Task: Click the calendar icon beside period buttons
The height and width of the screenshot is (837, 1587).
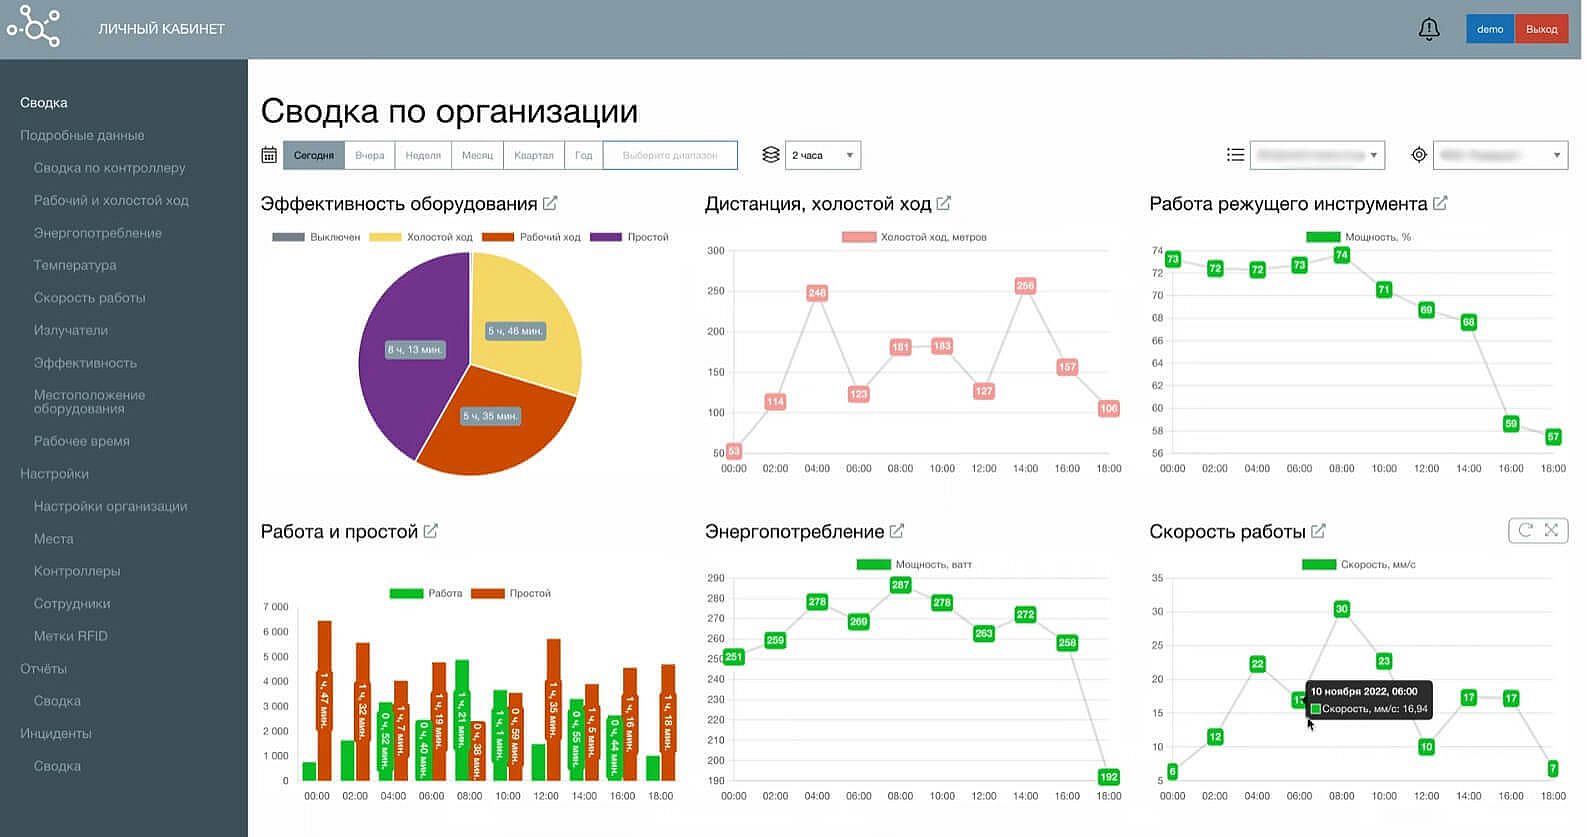Action: [269, 155]
